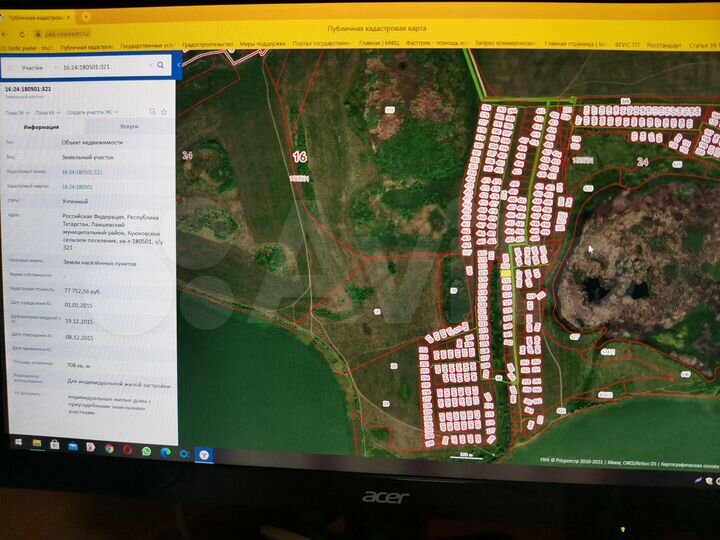Reload the page with browser refresh icon

[x=12, y=32]
